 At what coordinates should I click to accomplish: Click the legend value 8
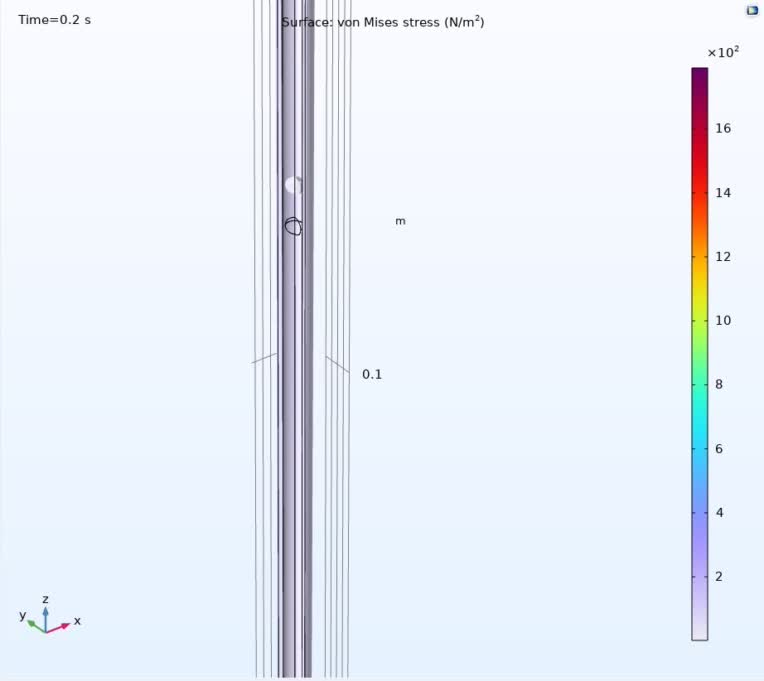pos(719,384)
